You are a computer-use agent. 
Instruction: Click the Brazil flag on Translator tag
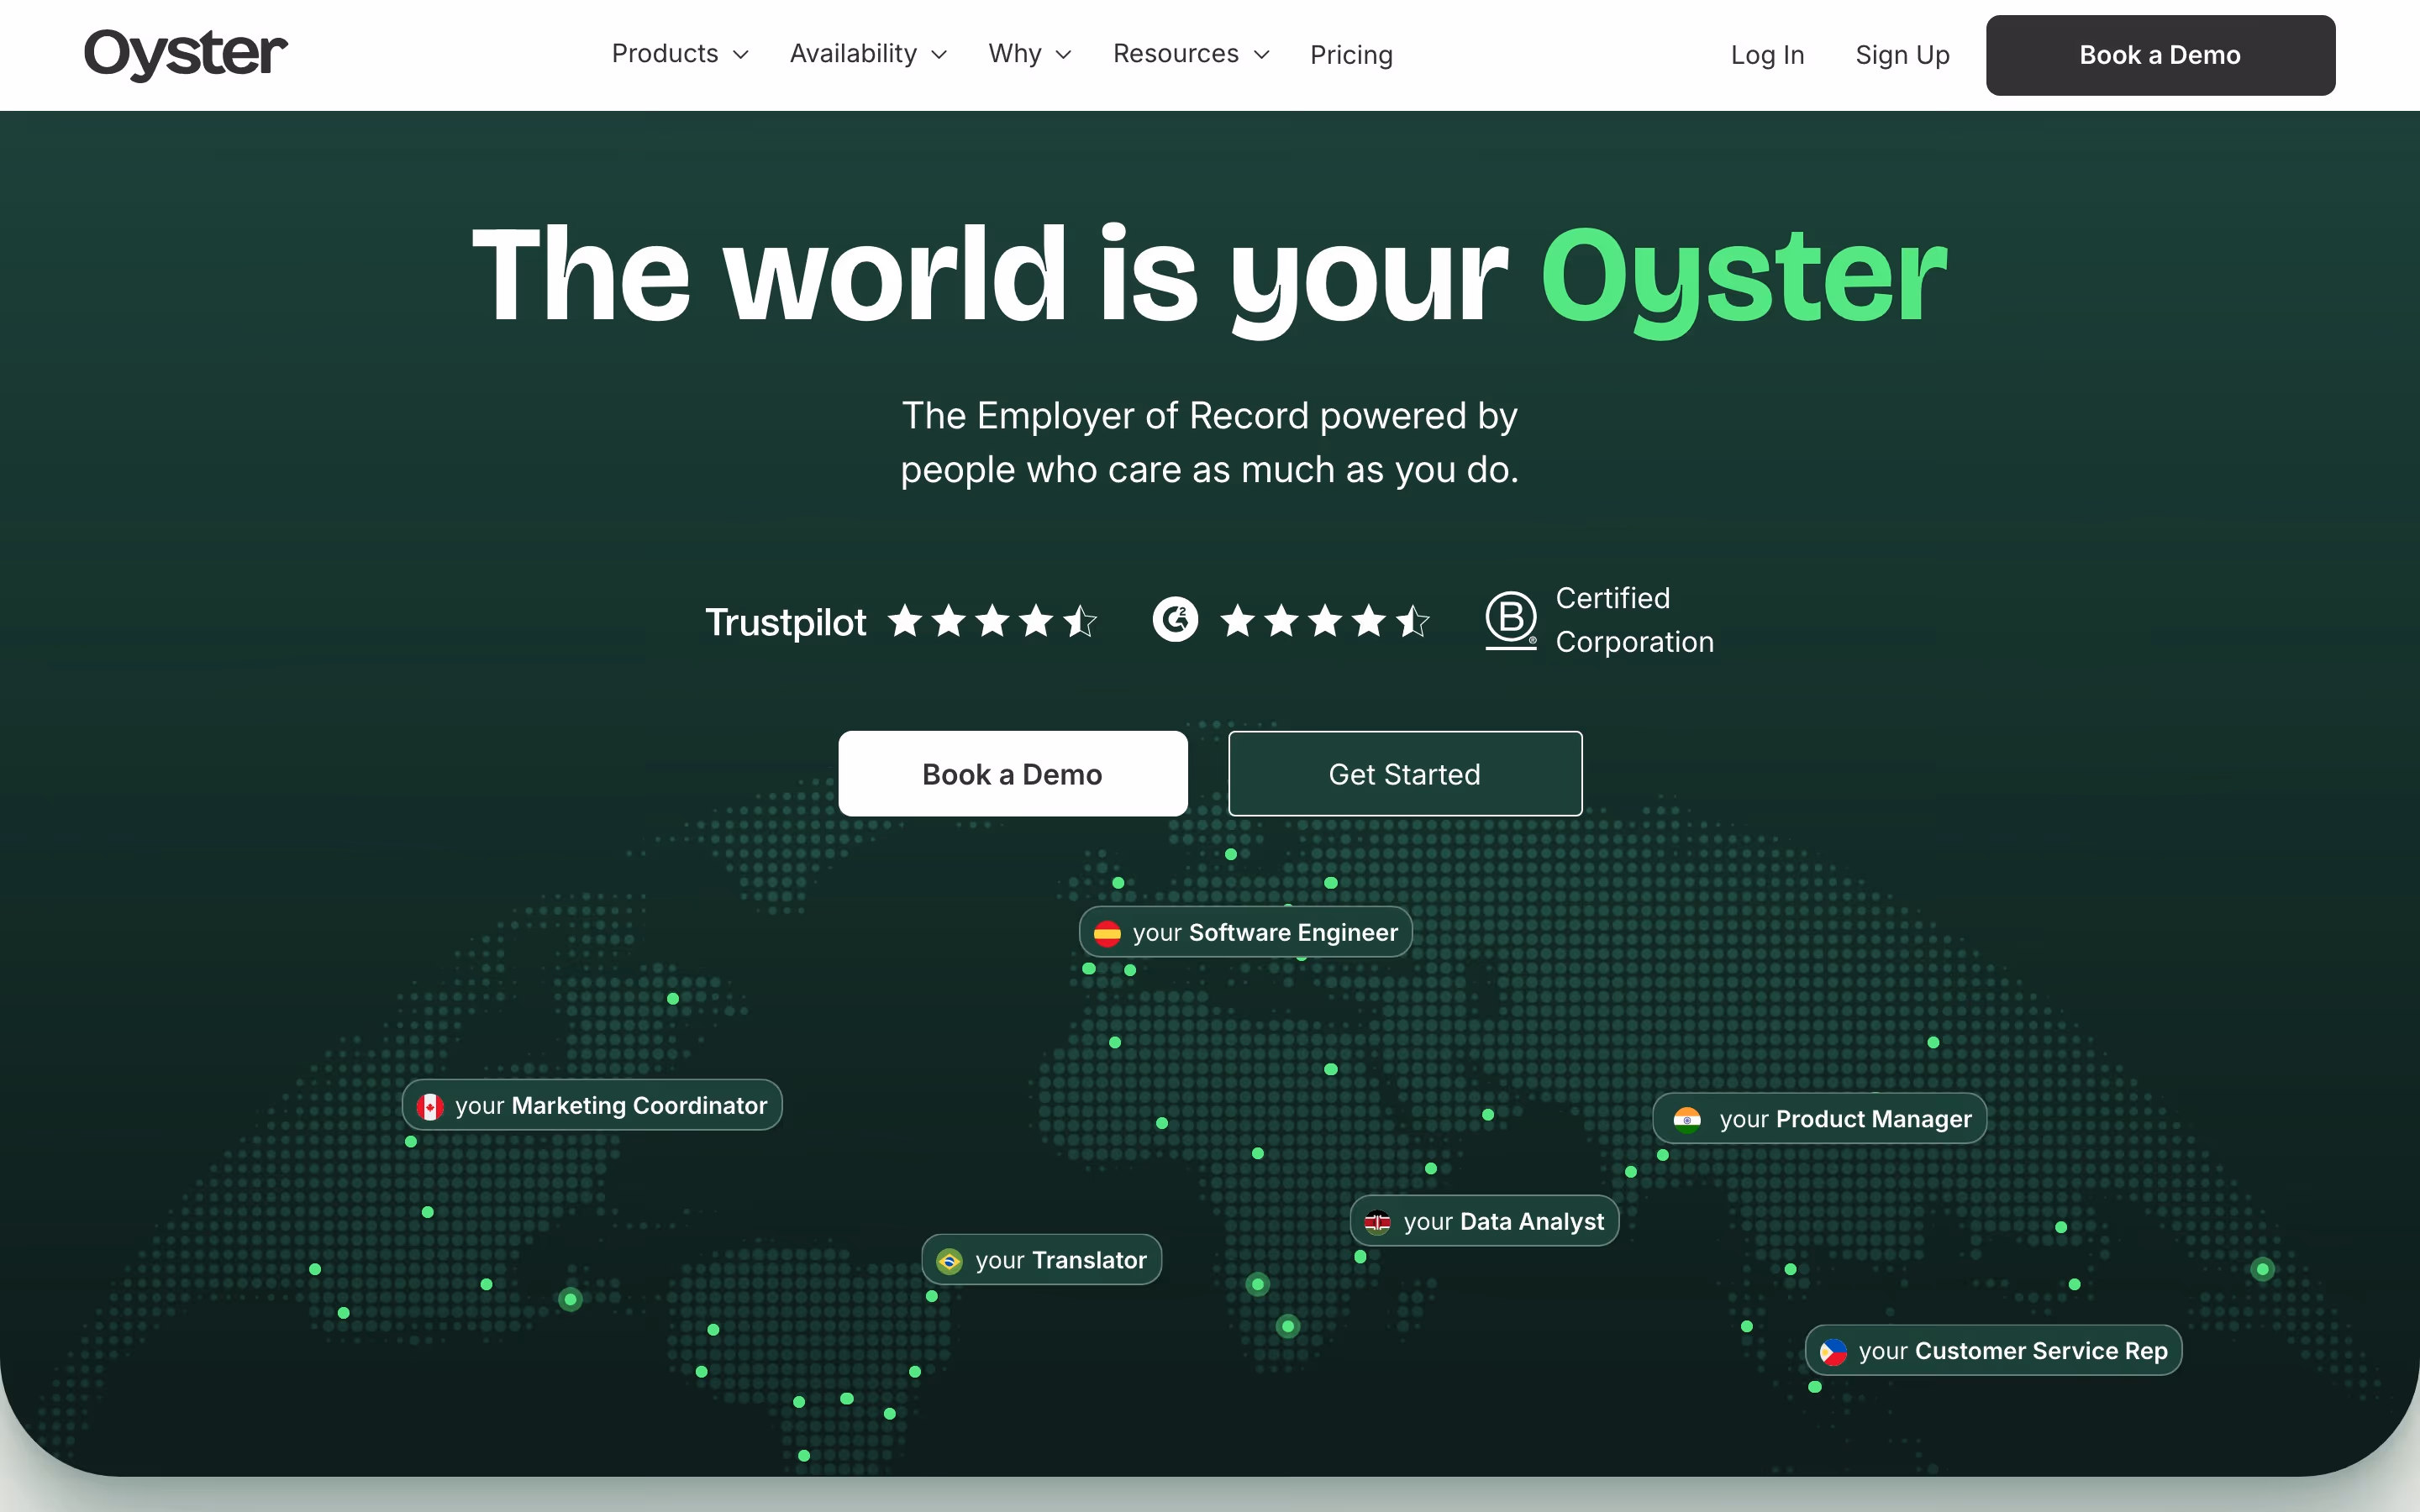(x=949, y=1261)
